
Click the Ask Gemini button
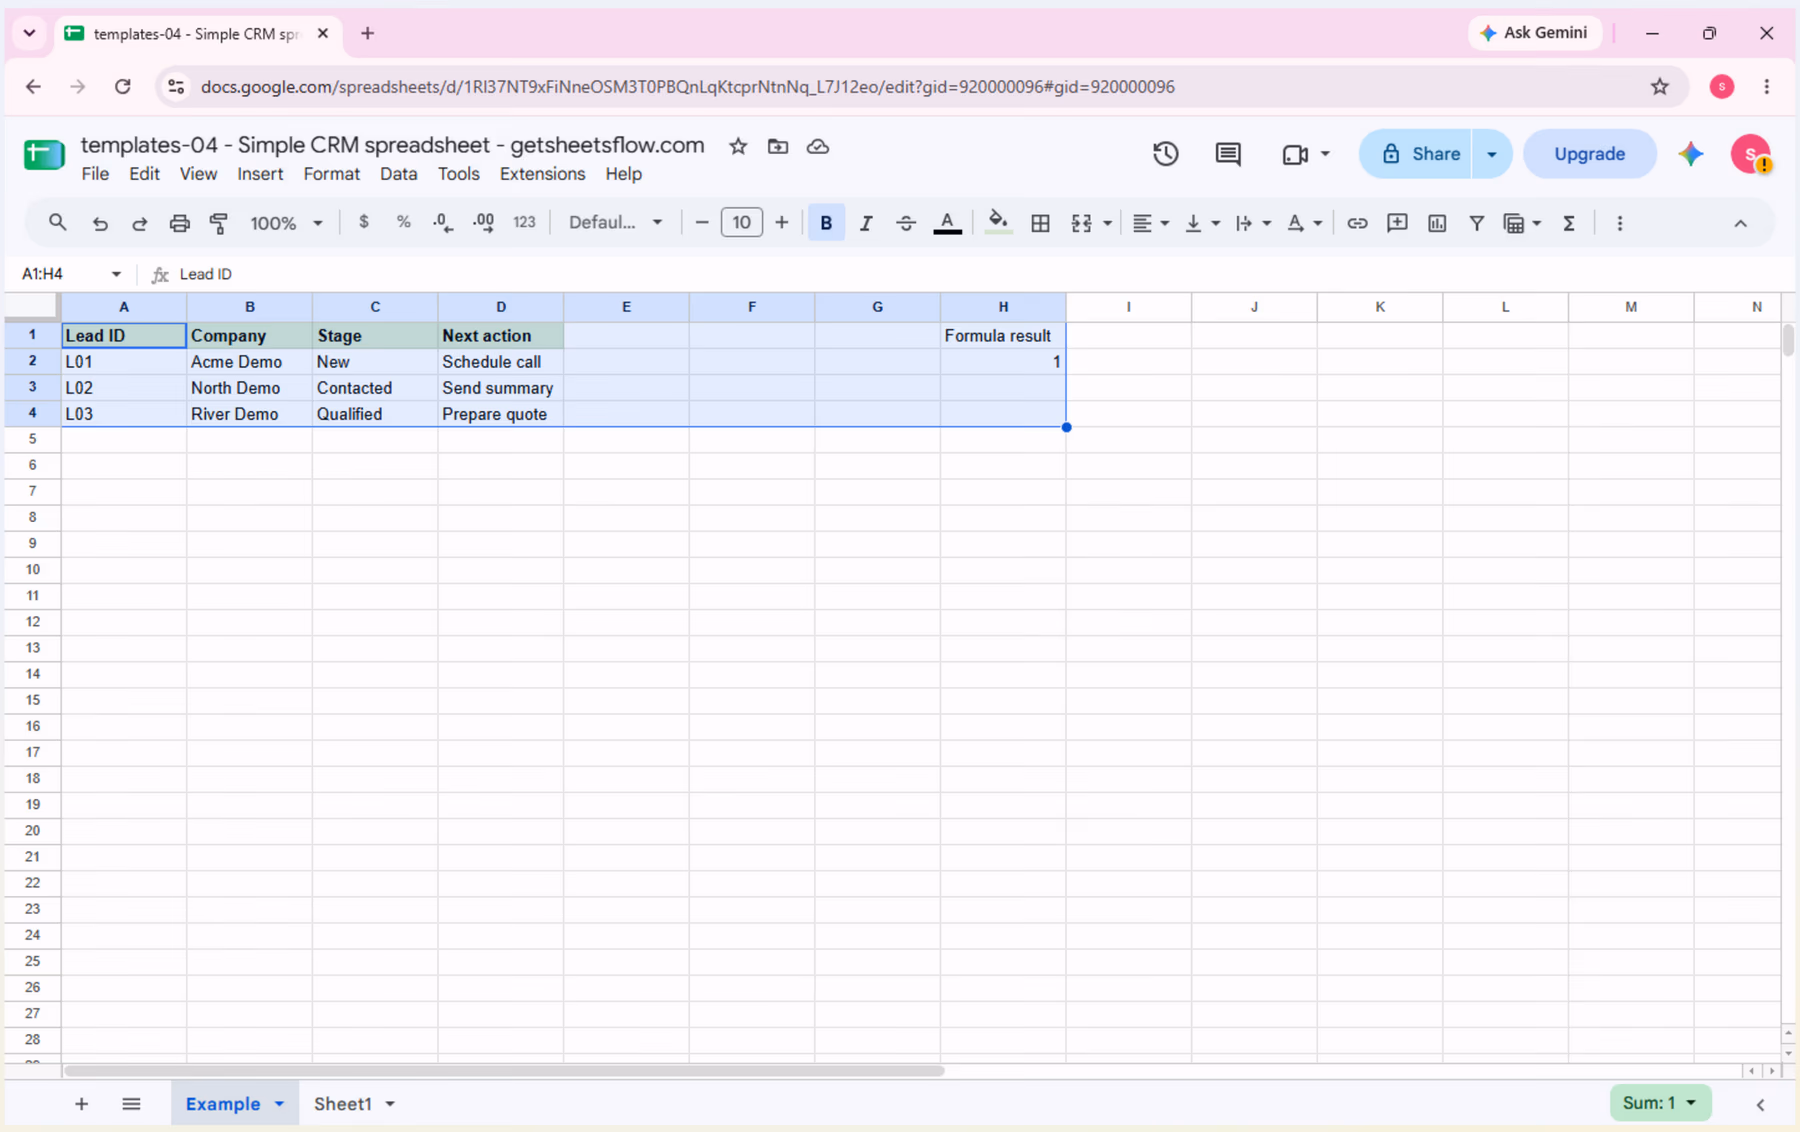coord(1534,33)
